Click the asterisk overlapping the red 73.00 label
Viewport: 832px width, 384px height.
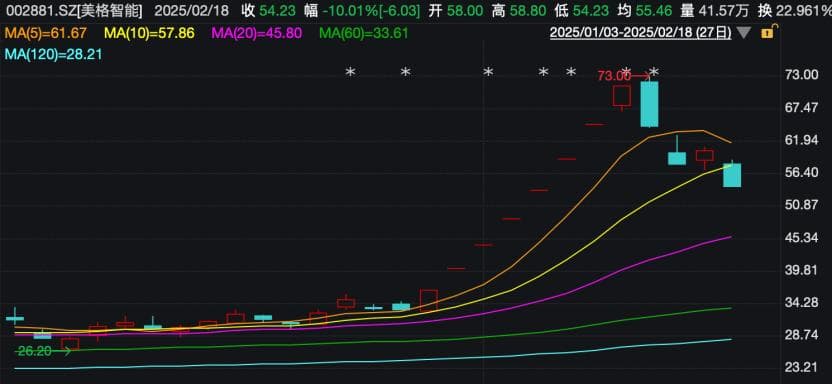click(x=627, y=72)
